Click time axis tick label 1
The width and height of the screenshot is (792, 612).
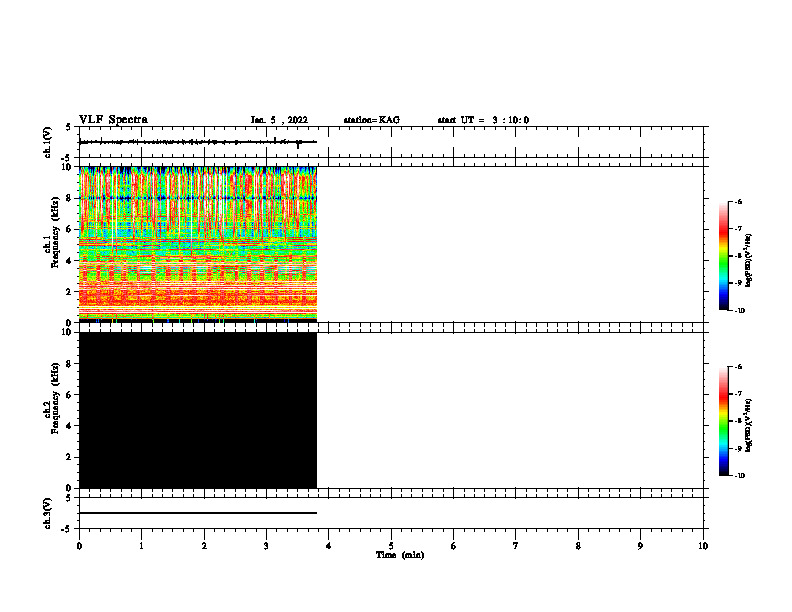pyautogui.click(x=141, y=546)
